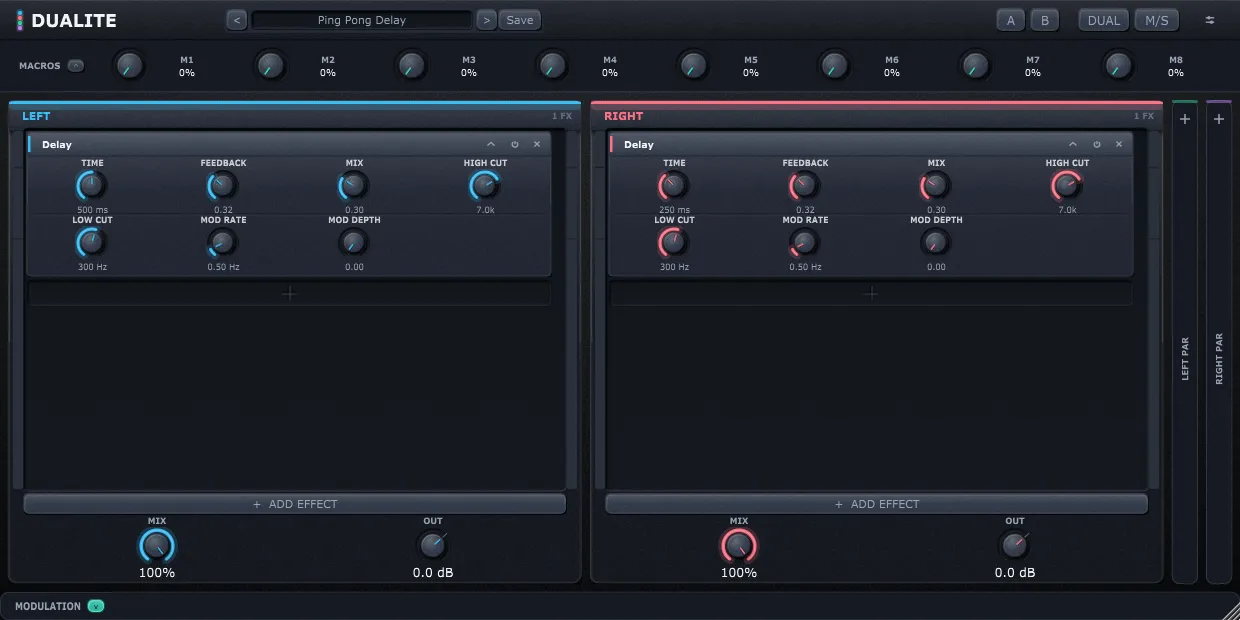Click the RIGHT PAR vertical label

(1219, 359)
